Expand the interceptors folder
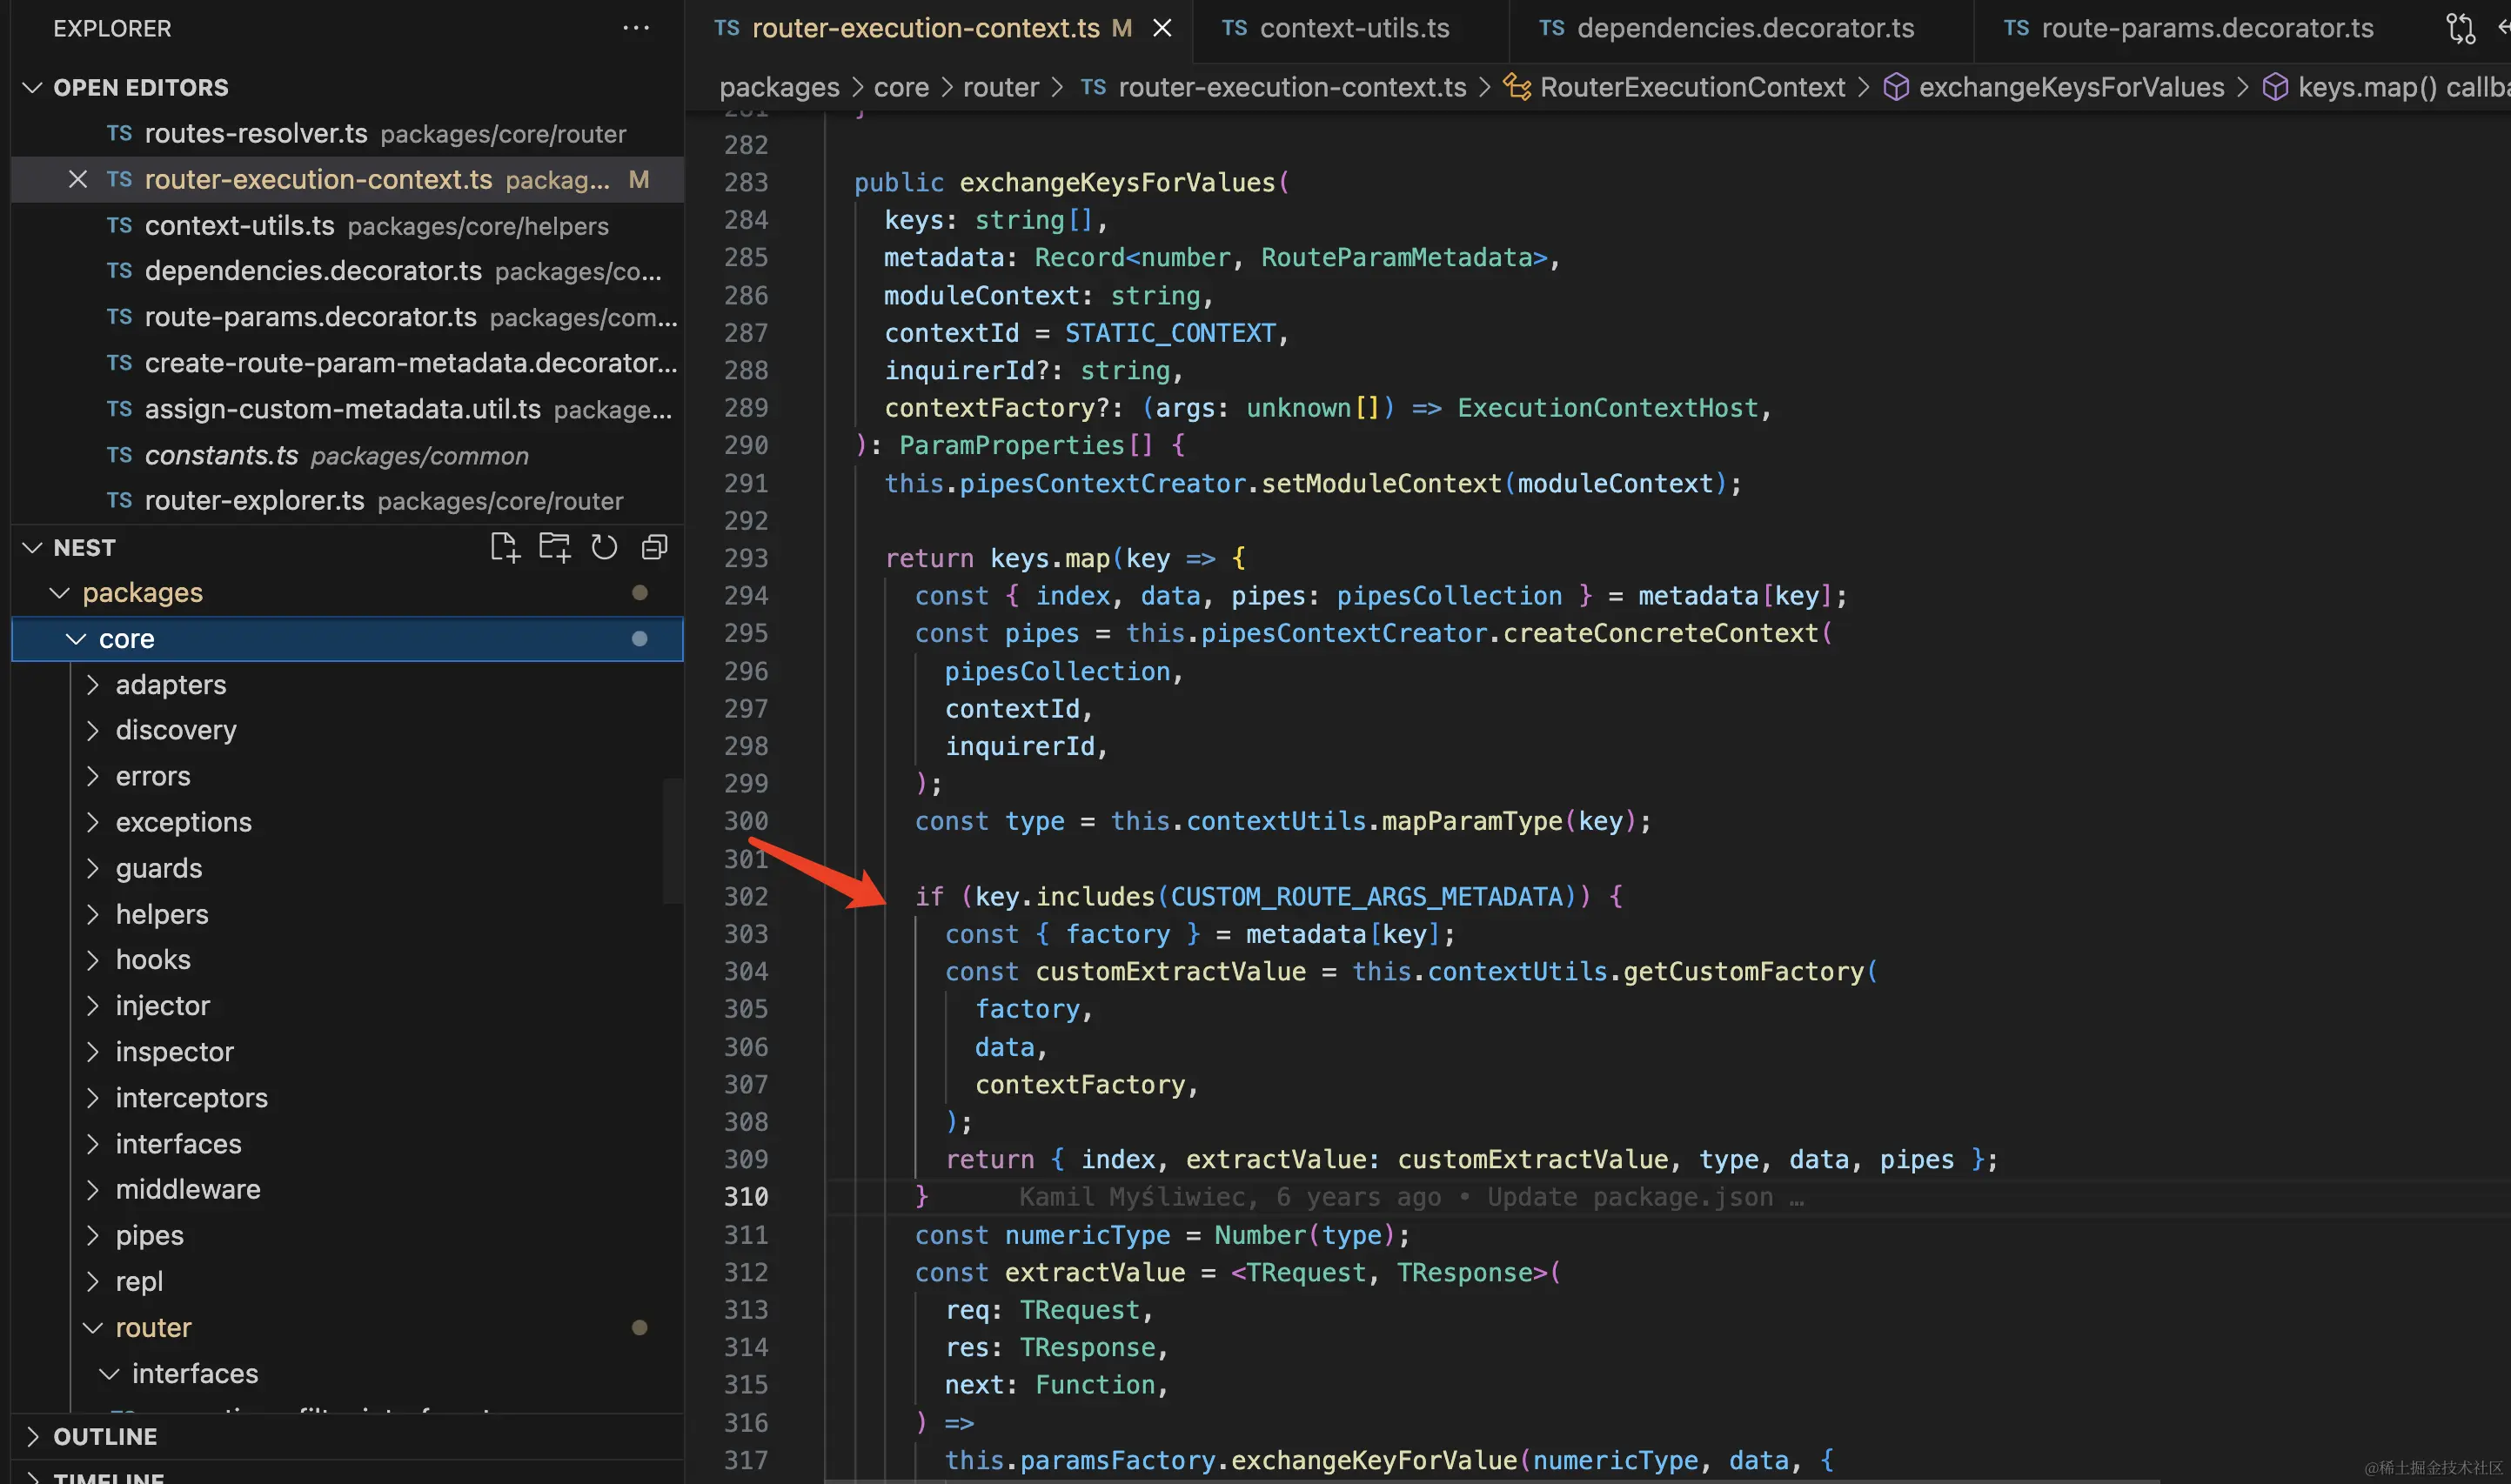Viewport: 2511px width, 1484px height. (x=191, y=1097)
